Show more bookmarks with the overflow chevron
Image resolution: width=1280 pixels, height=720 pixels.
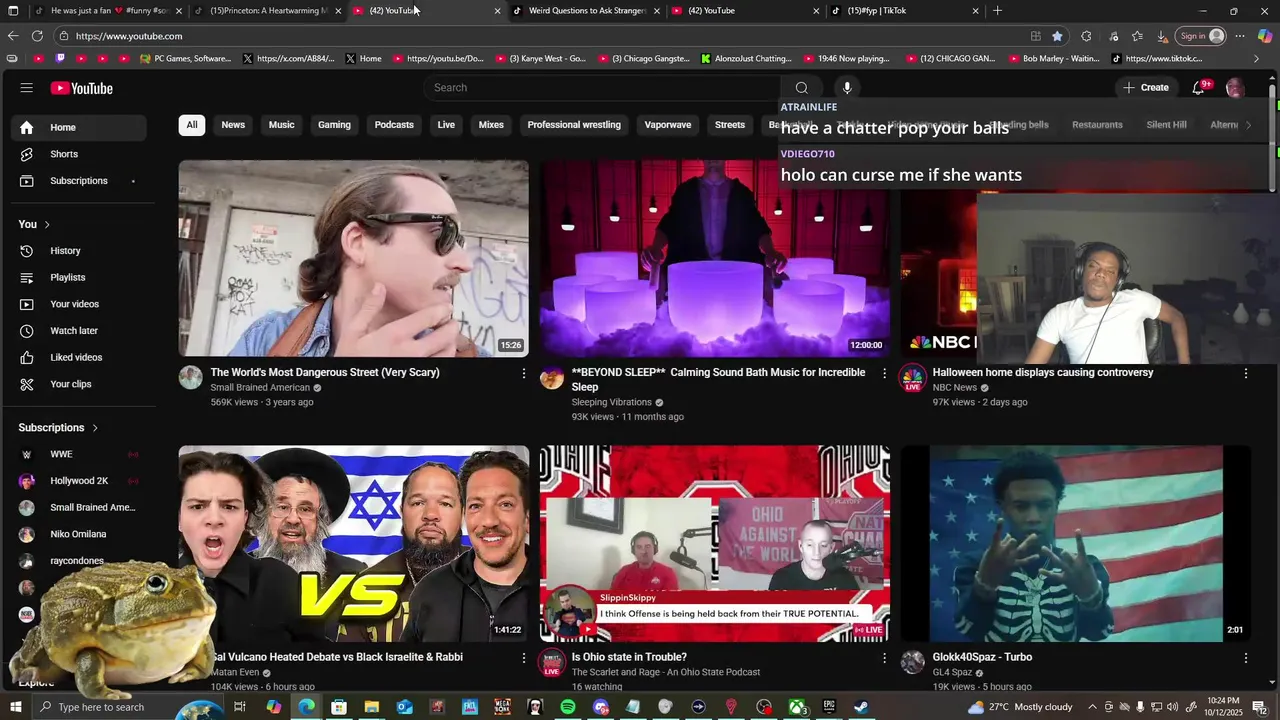[x=1257, y=59]
